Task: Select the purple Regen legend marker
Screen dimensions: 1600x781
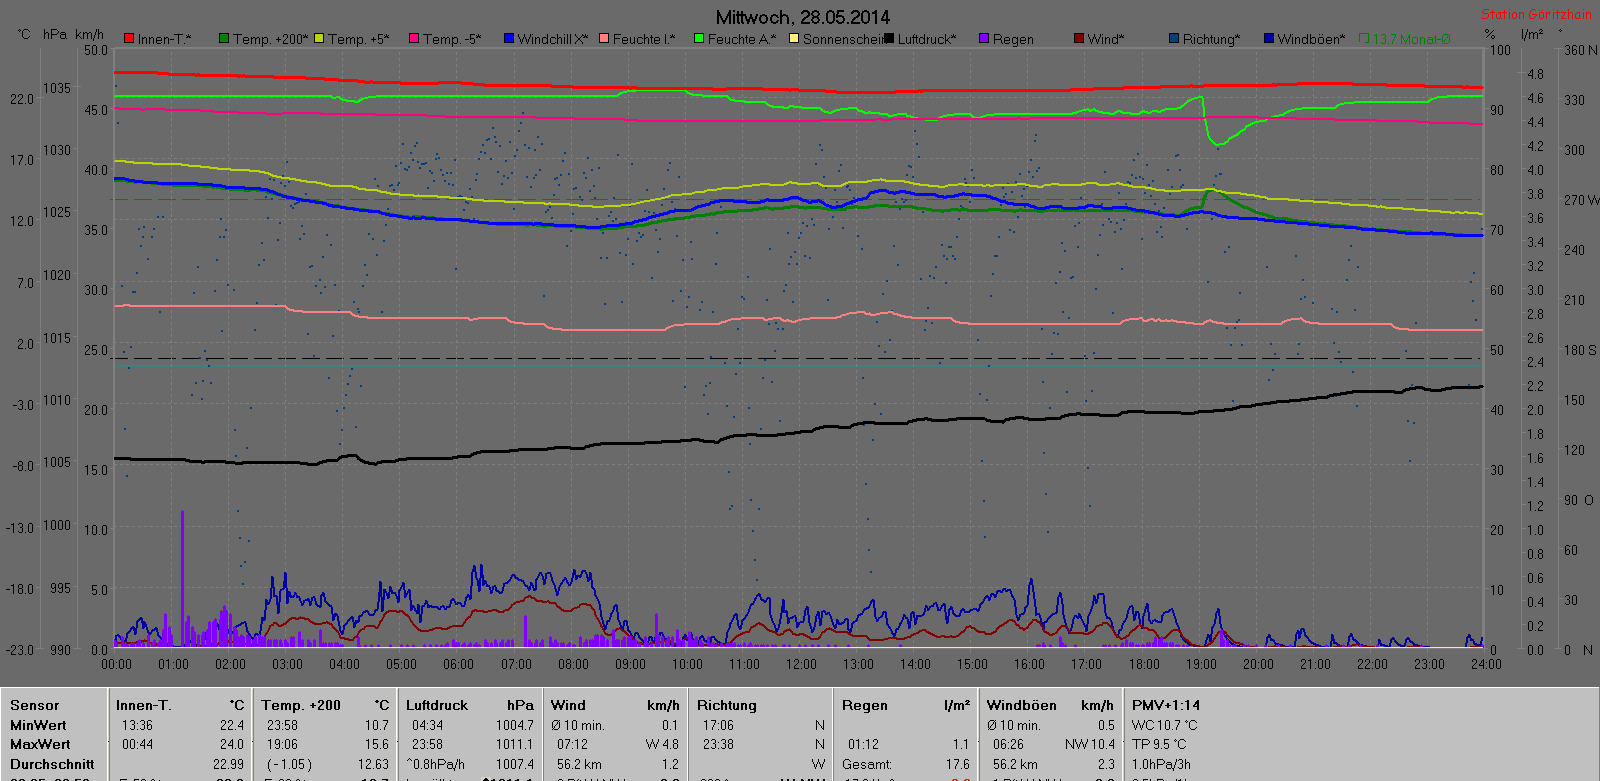Action: point(984,39)
